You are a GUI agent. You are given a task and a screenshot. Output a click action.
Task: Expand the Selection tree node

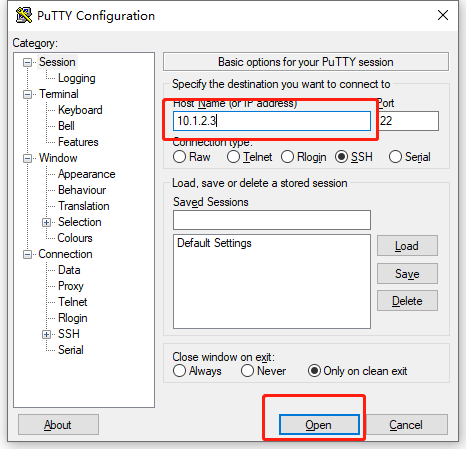[47, 222]
